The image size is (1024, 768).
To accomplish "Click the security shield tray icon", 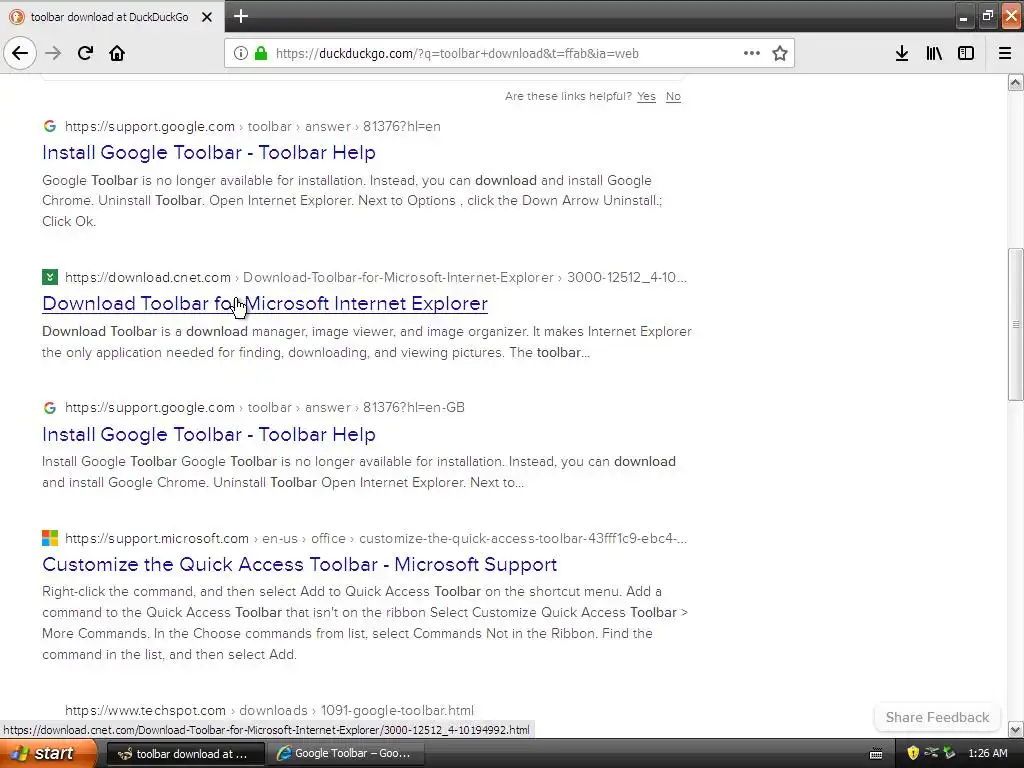I will [913, 753].
